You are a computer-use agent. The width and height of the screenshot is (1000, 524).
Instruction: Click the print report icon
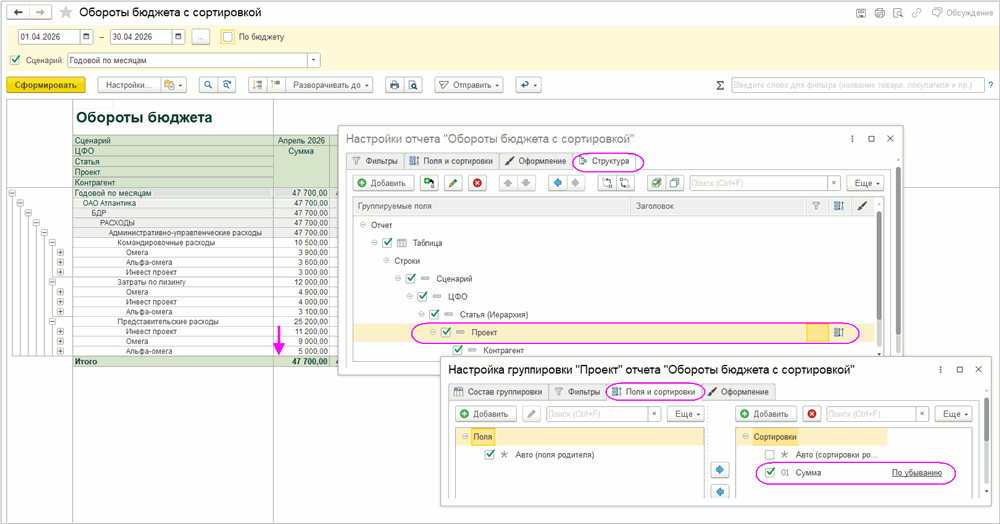394,85
